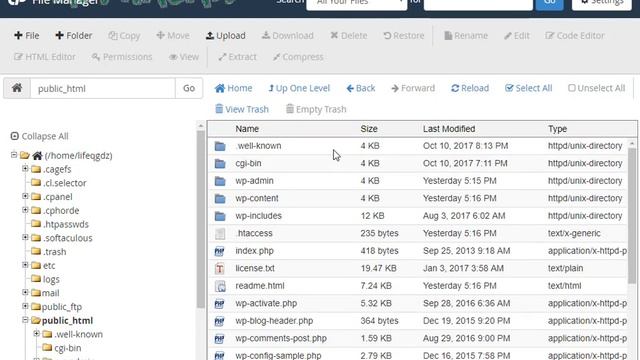This screenshot has width=640, height=360.
Task: Click the Forward navigation link
Action: point(413,88)
